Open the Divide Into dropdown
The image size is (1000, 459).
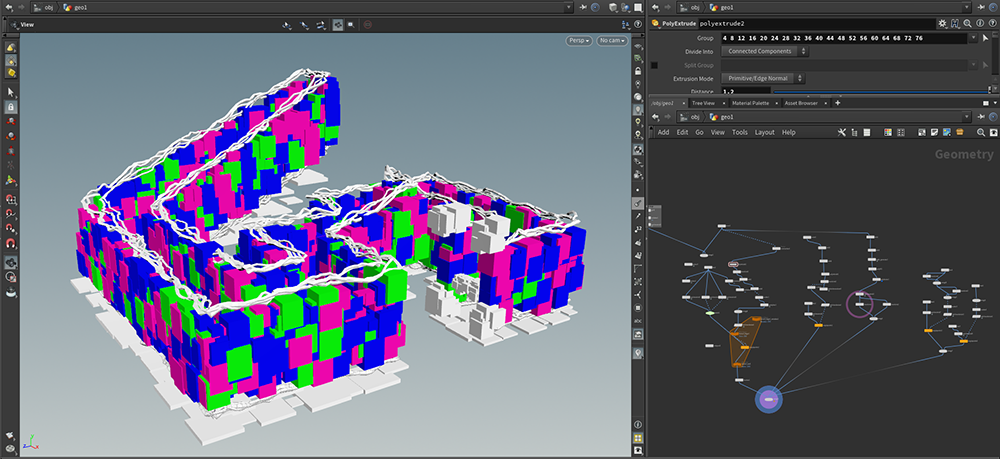(x=767, y=51)
